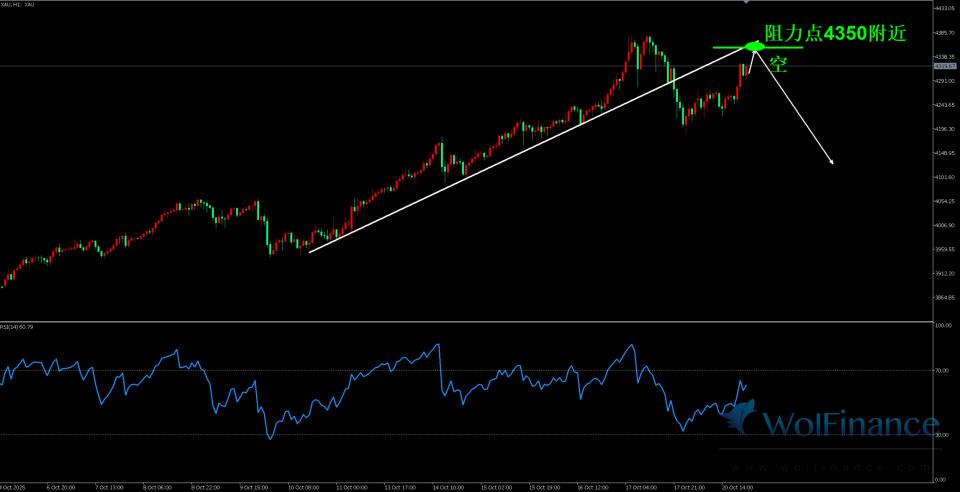The image size is (960, 492).
Task: Click the WolFinance brand name text
Action: (851, 425)
